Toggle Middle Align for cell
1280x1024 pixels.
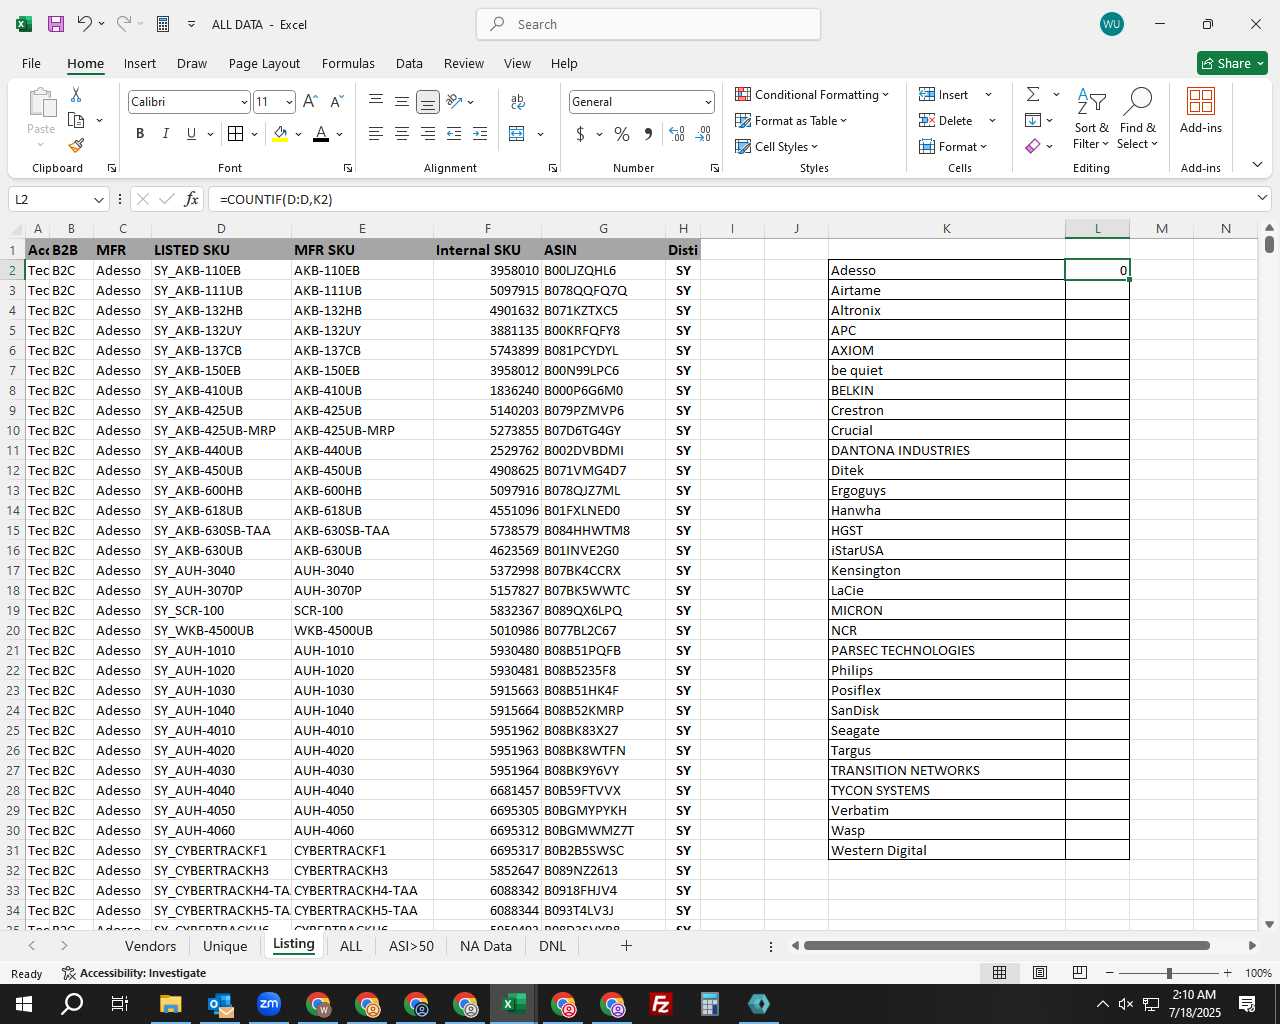[x=402, y=102]
